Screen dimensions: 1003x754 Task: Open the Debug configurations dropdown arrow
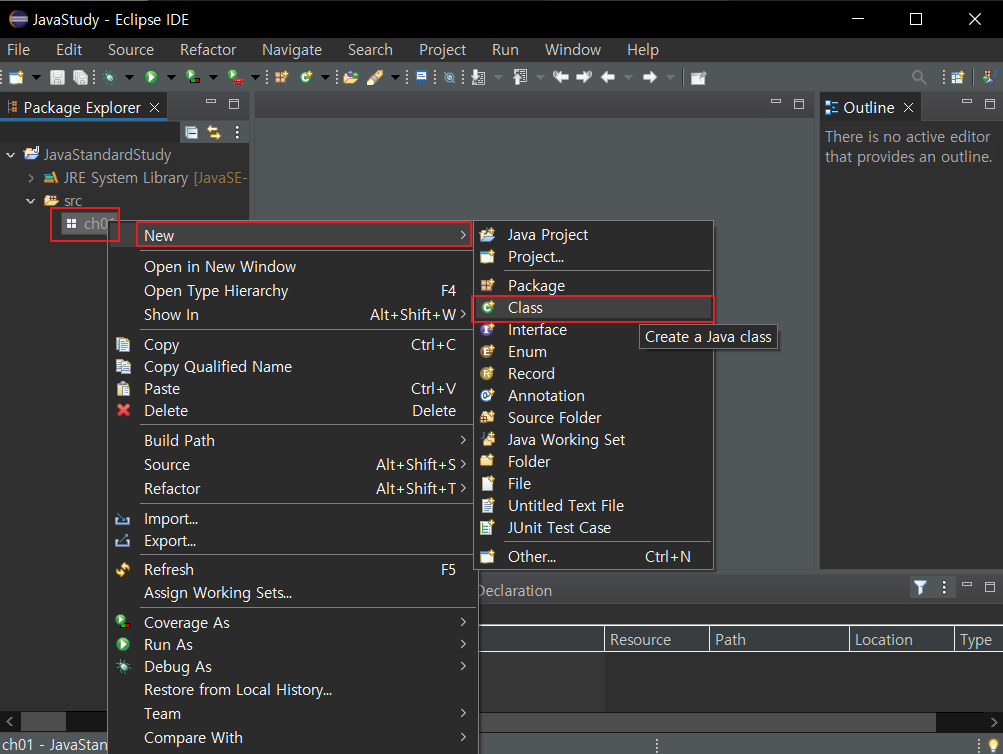point(129,77)
